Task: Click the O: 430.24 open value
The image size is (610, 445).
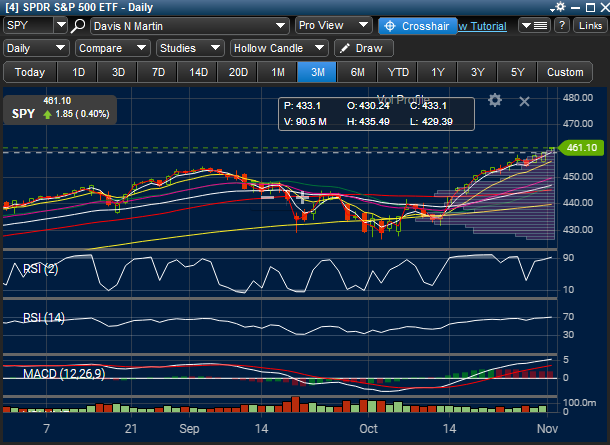Action: click(x=368, y=106)
